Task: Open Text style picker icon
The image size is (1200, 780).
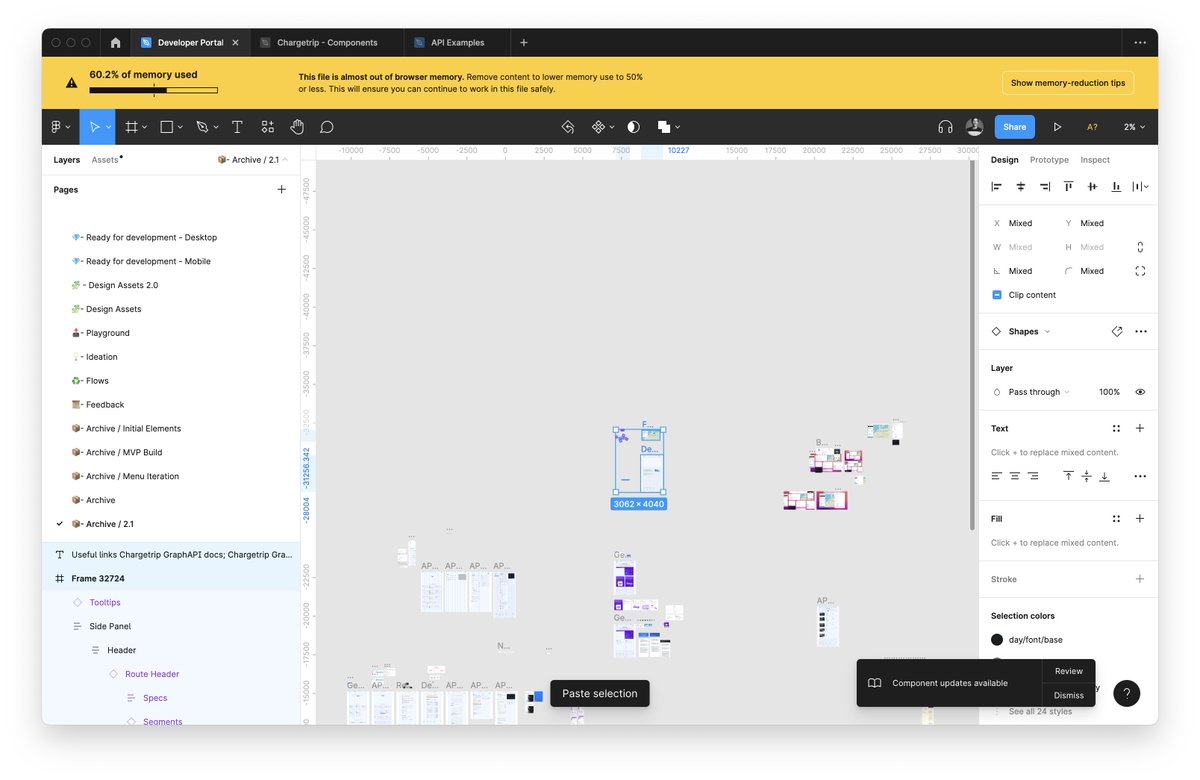Action: point(1116,428)
